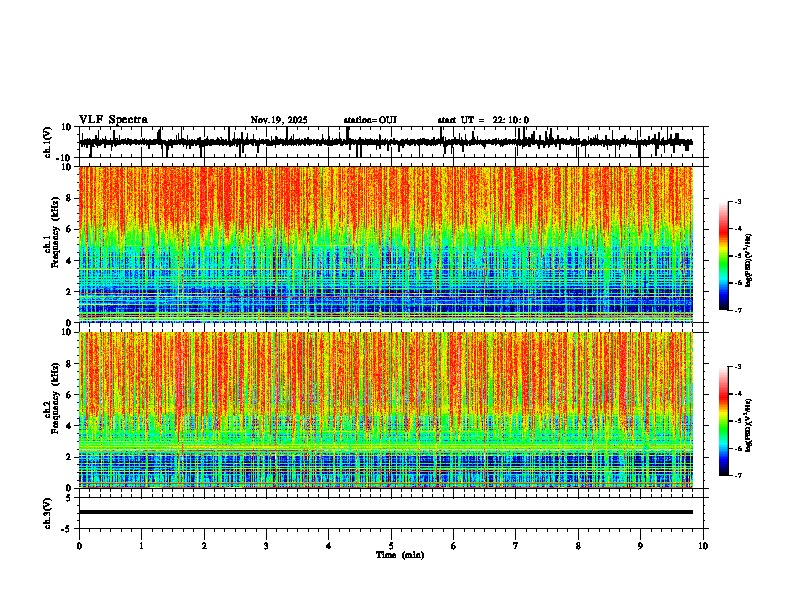The height and width of the screenshot is (612, 792).
Task: Select the flat ch.3 voltage trace
Action: point(386,512)
